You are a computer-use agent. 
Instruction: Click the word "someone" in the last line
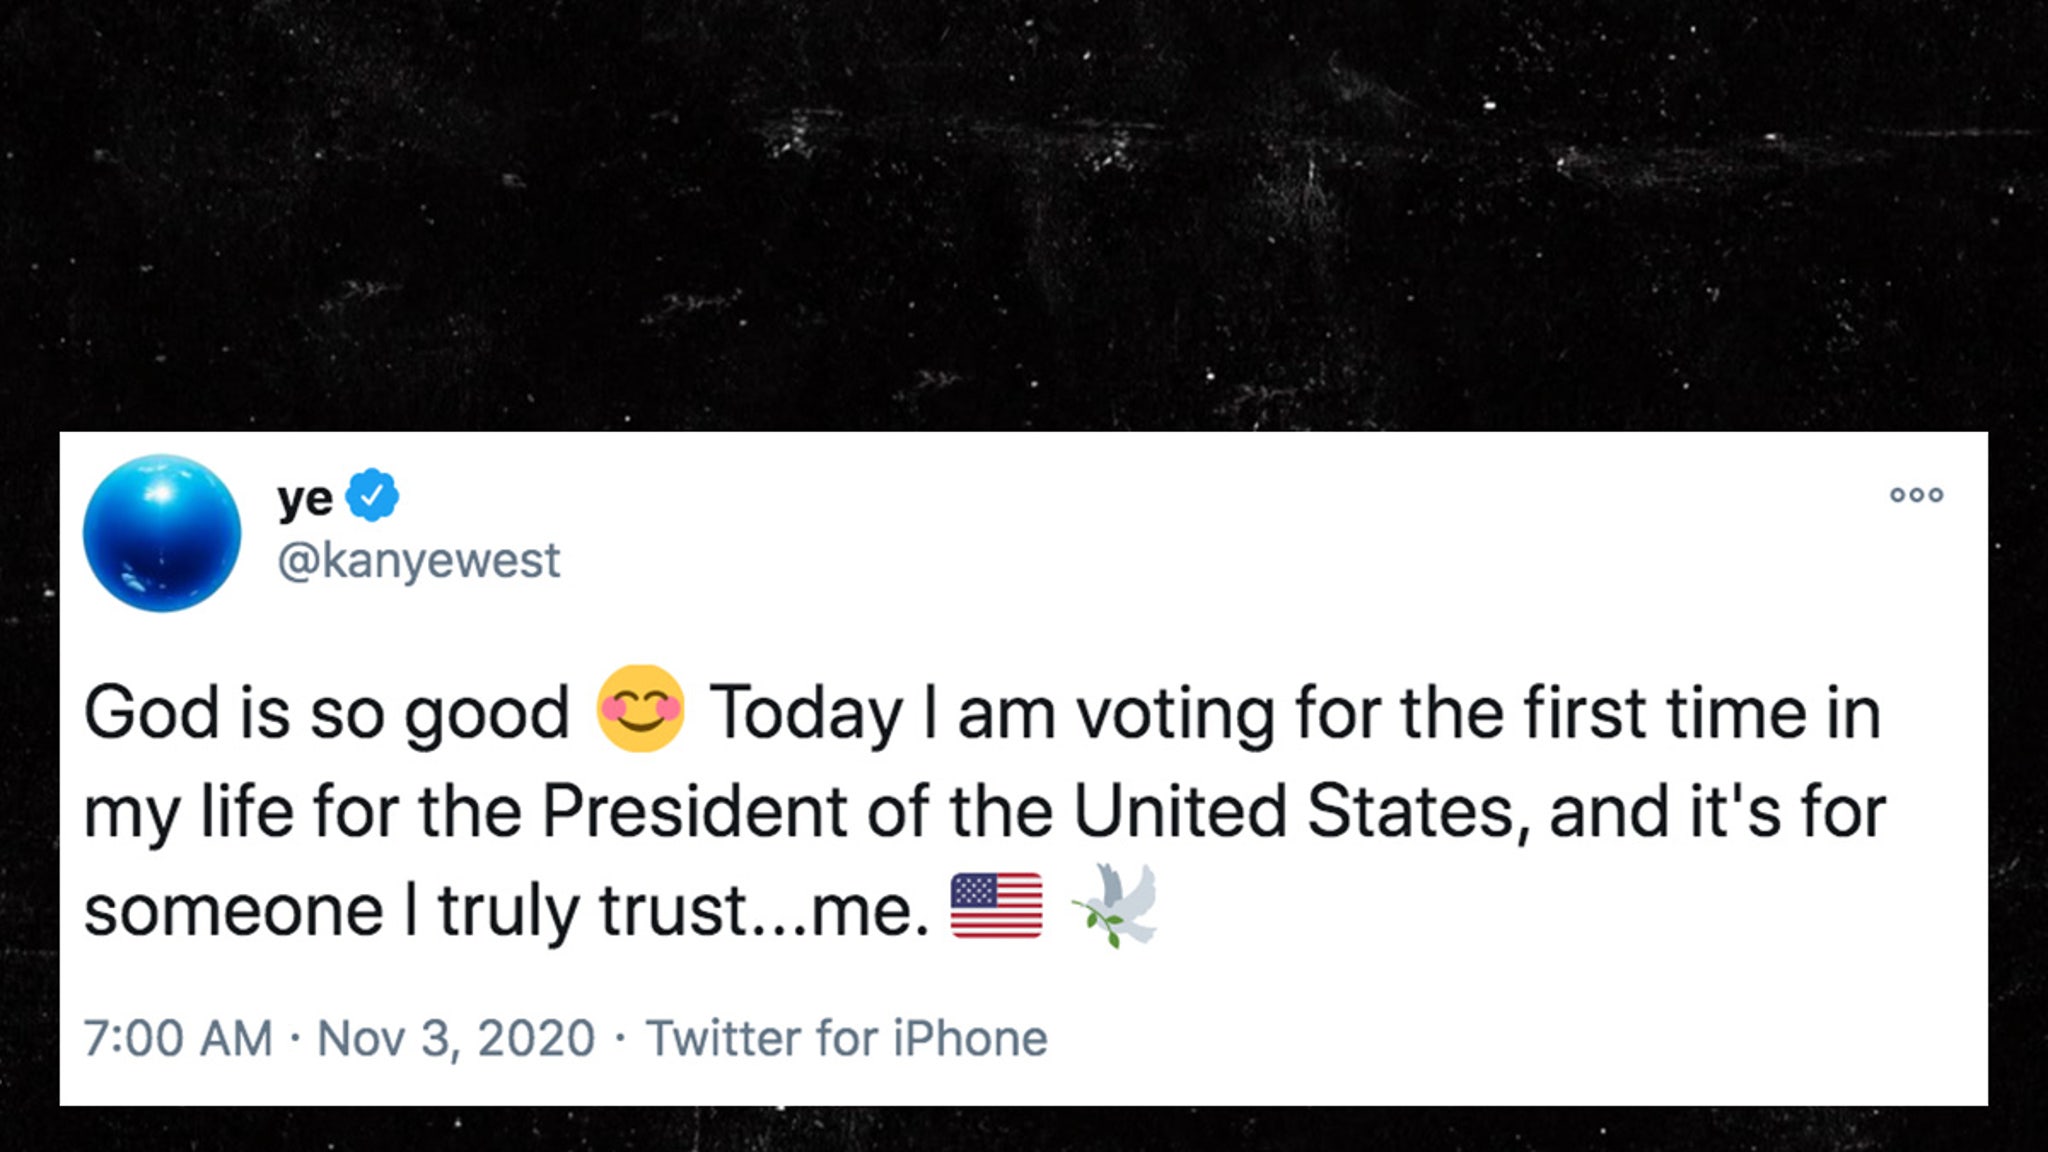(x=234, y=911)
